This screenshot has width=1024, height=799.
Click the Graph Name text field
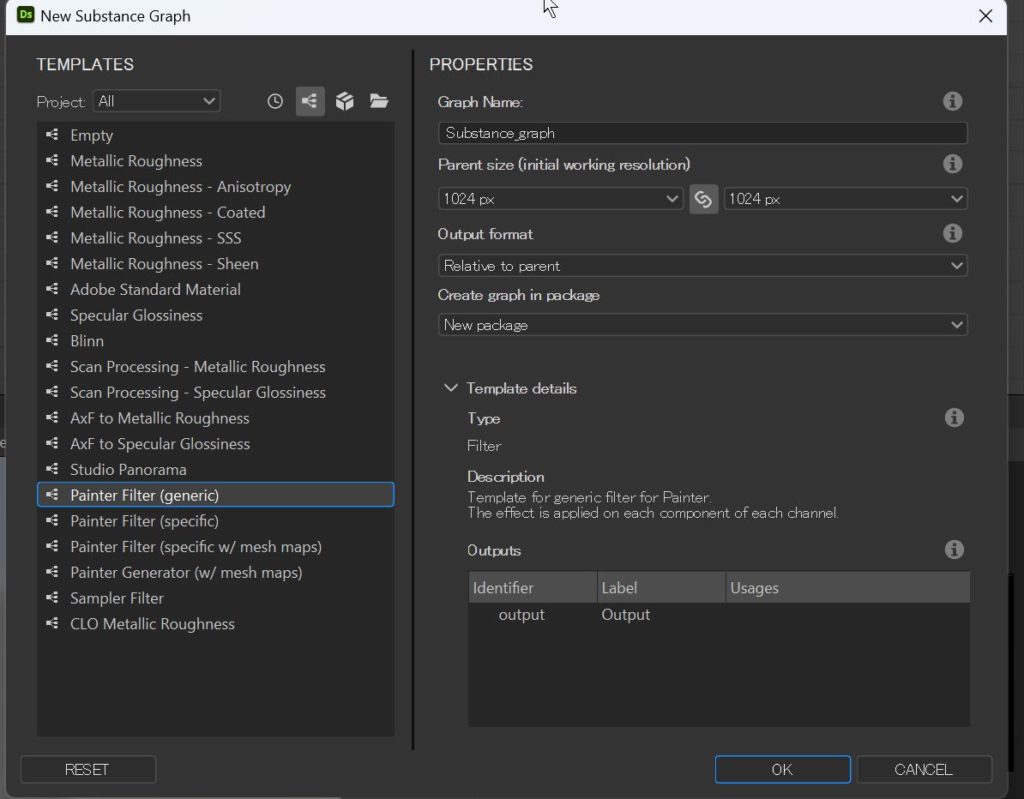[x=702, y=133]
